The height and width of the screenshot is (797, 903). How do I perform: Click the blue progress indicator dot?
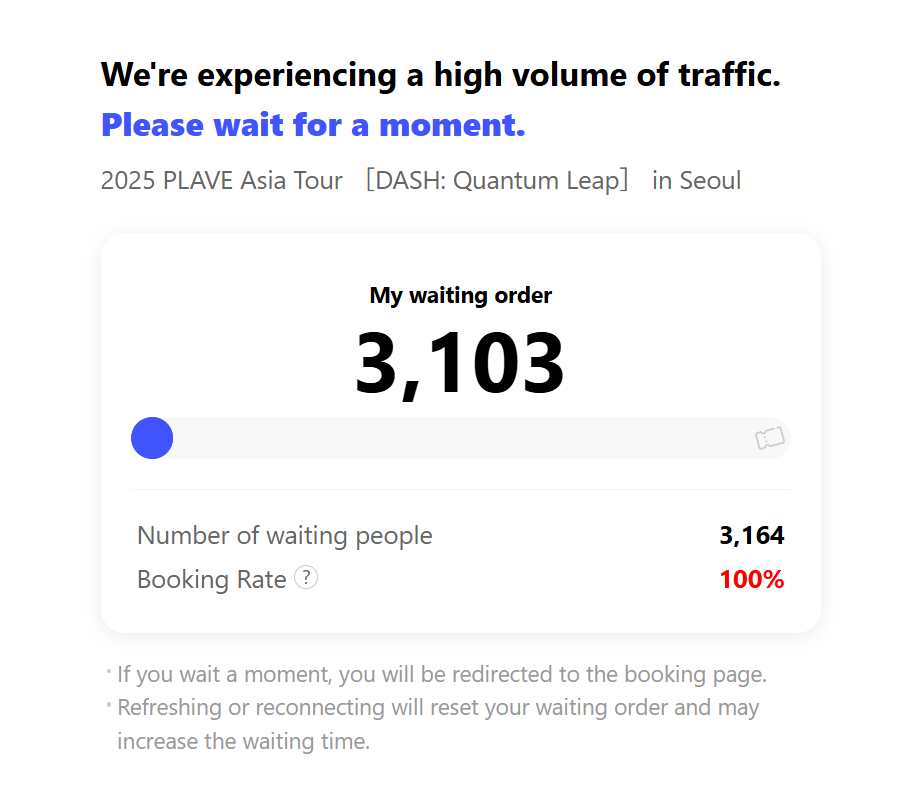(x=152, y=438)
